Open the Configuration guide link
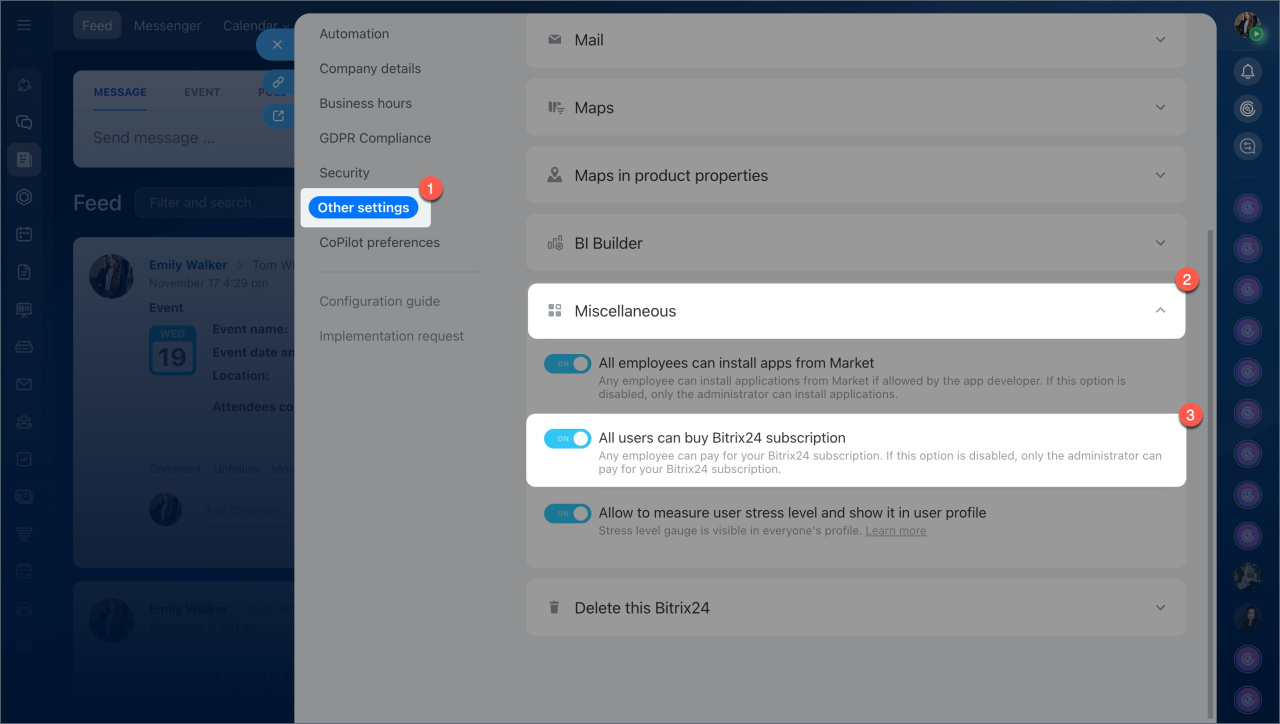Viewport: 1280px width, 724px height. pyautogui.click(x=379, y=301)
